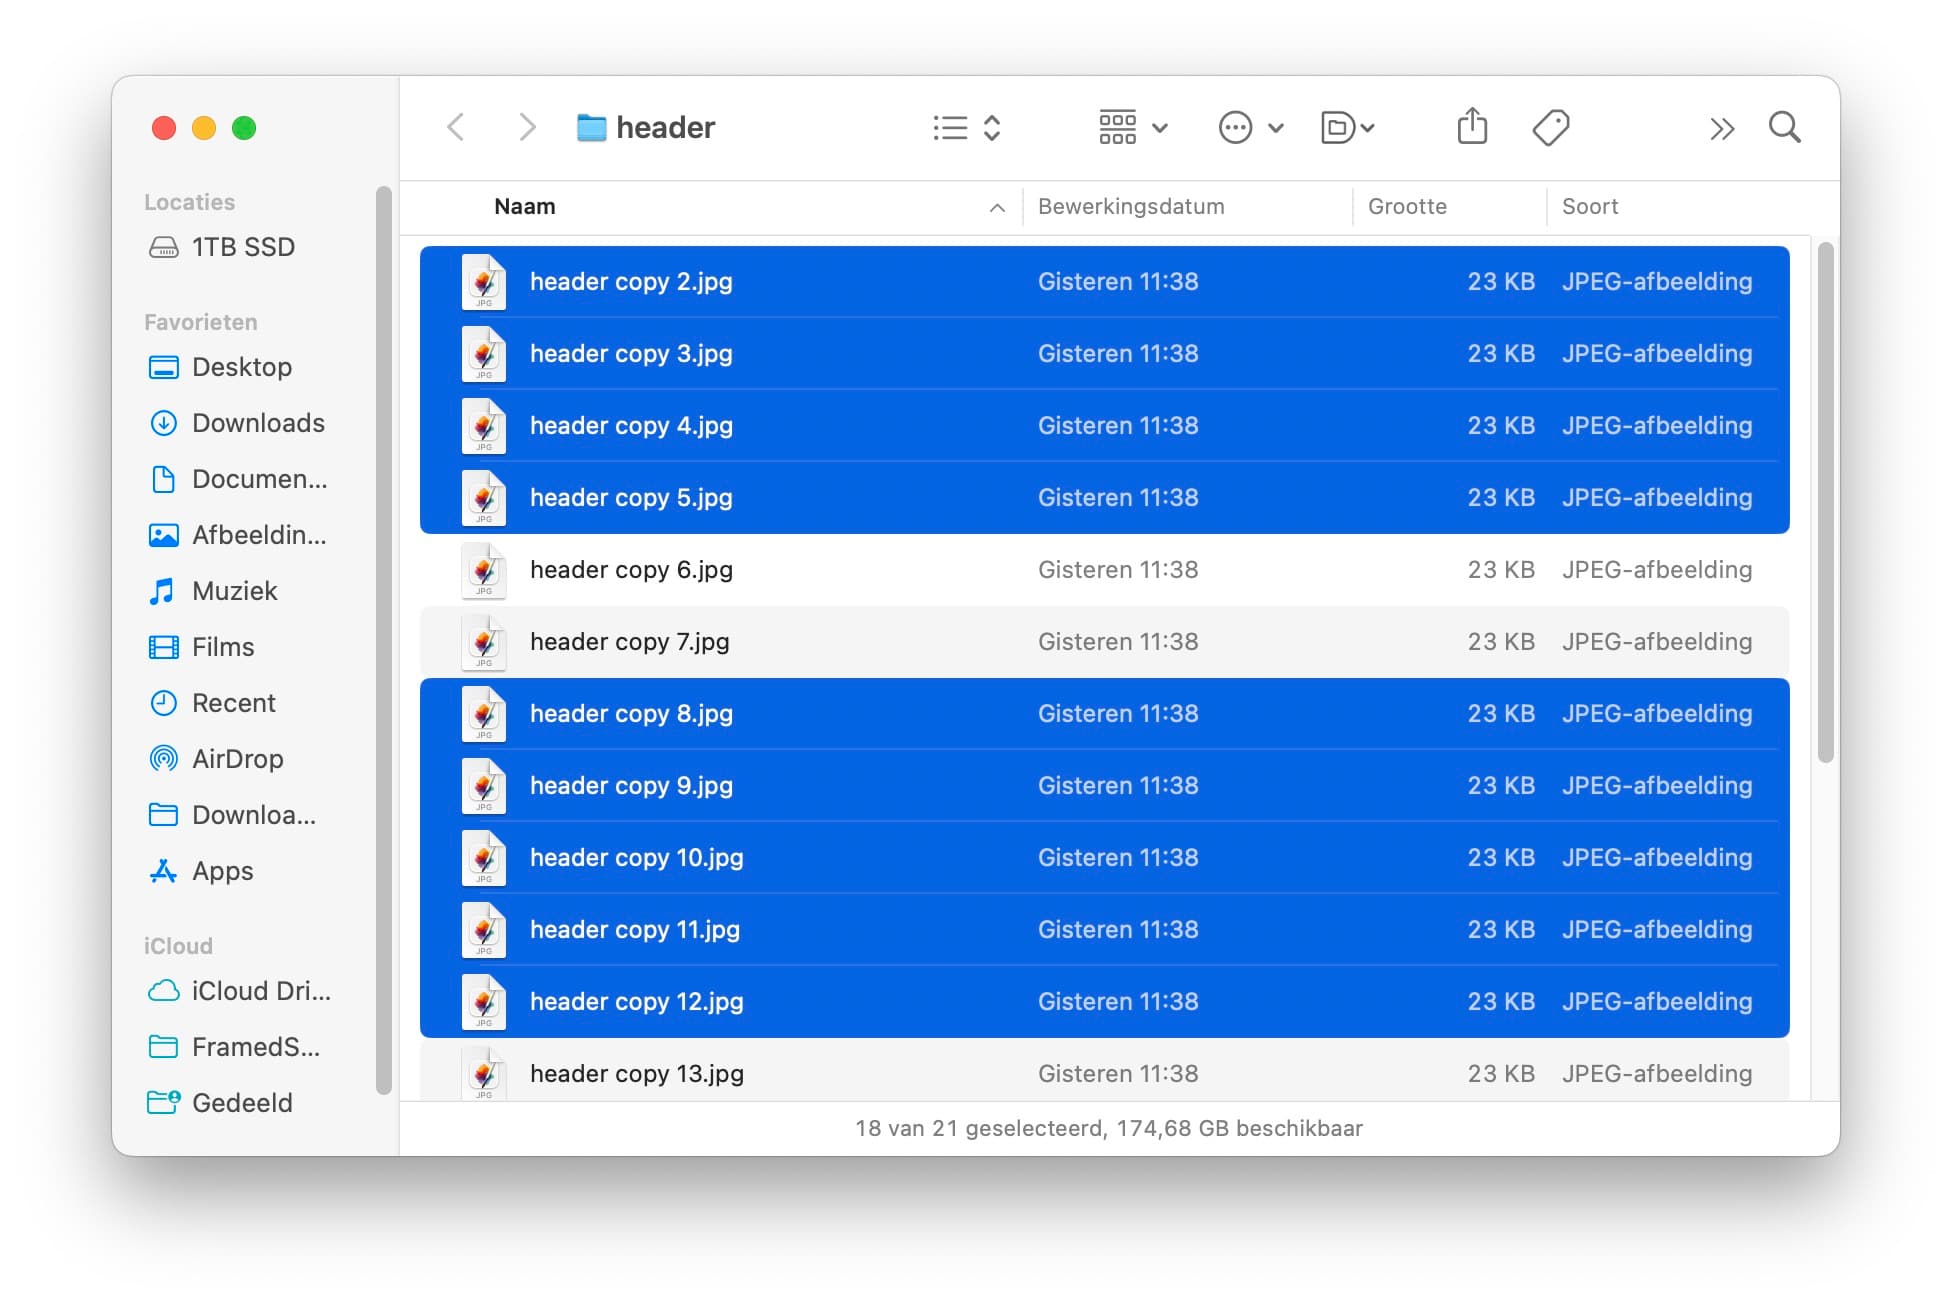Select file header copy 12.jpg
Image resolution: width=1952 pixels, height=1304 pixels.
(1104, 1002)
